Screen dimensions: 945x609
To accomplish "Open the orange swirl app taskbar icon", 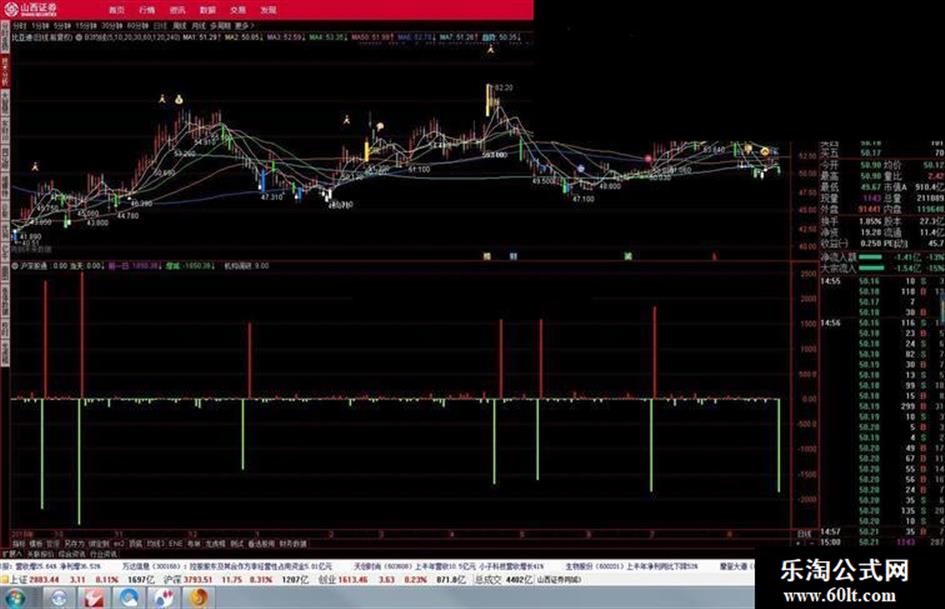I will click(x=198, y=598).
